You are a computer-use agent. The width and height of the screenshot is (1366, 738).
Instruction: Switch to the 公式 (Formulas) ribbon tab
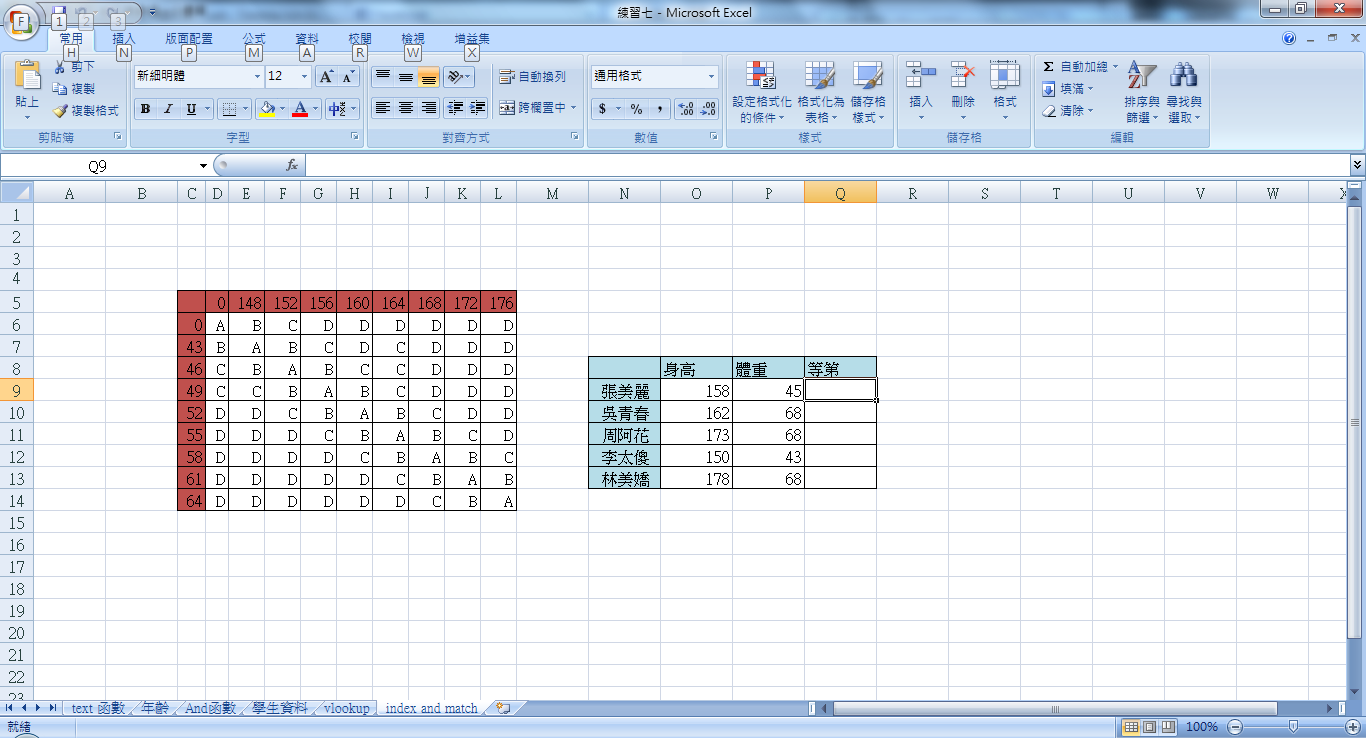point(254,39)
